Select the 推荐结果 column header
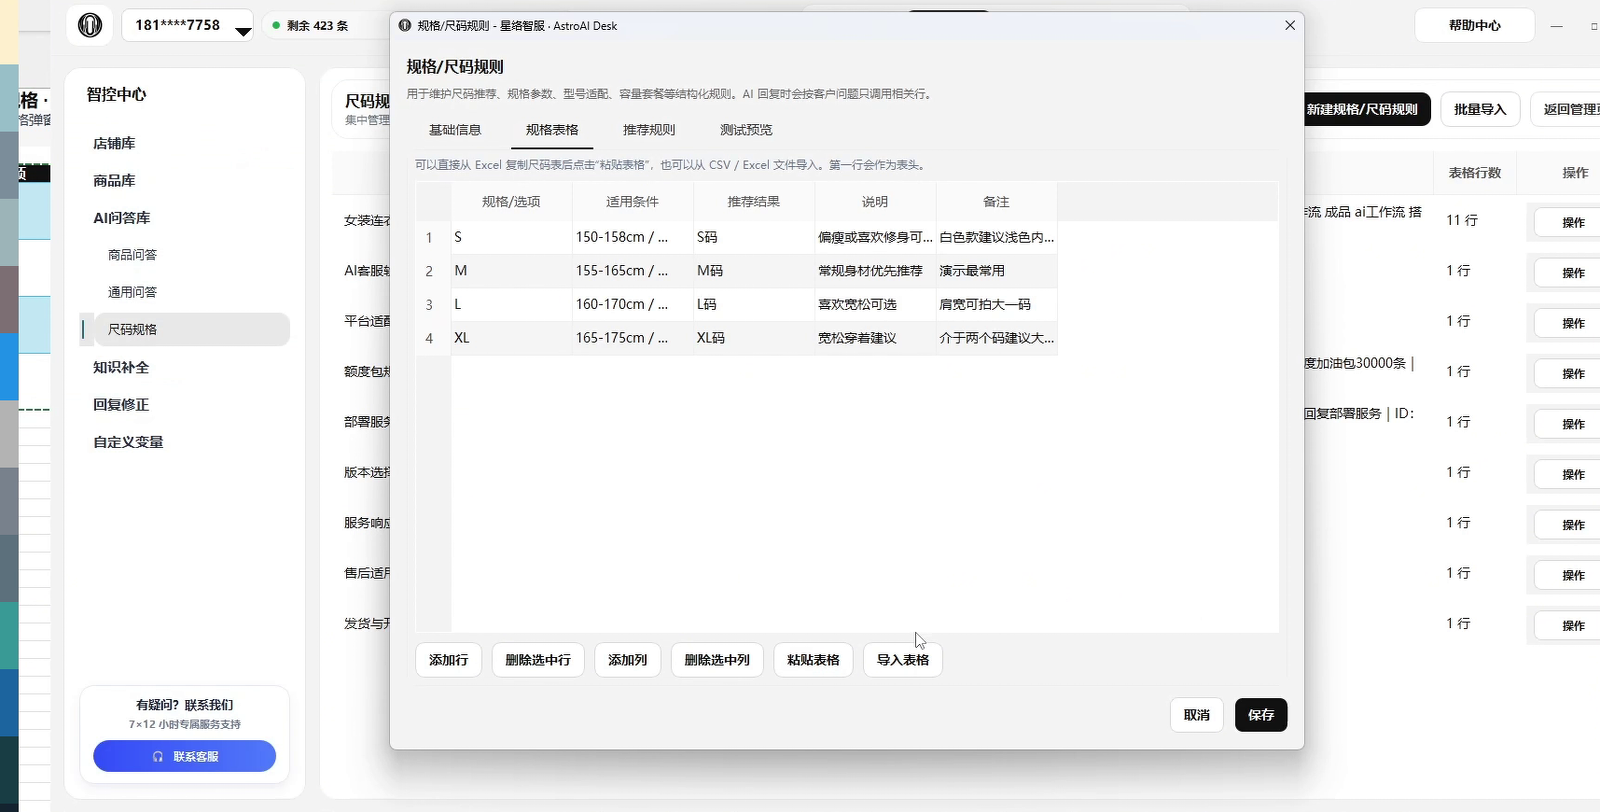The image size is (1600, 812). tap(754, 202)
